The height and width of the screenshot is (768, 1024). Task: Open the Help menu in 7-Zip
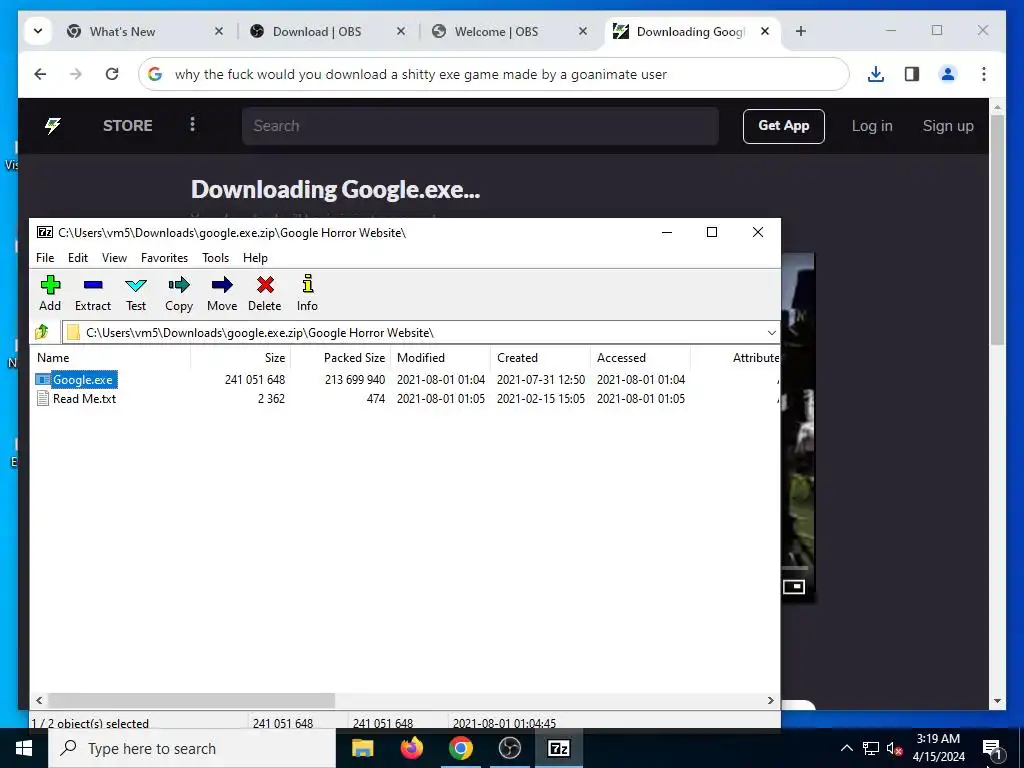[255, 258]
